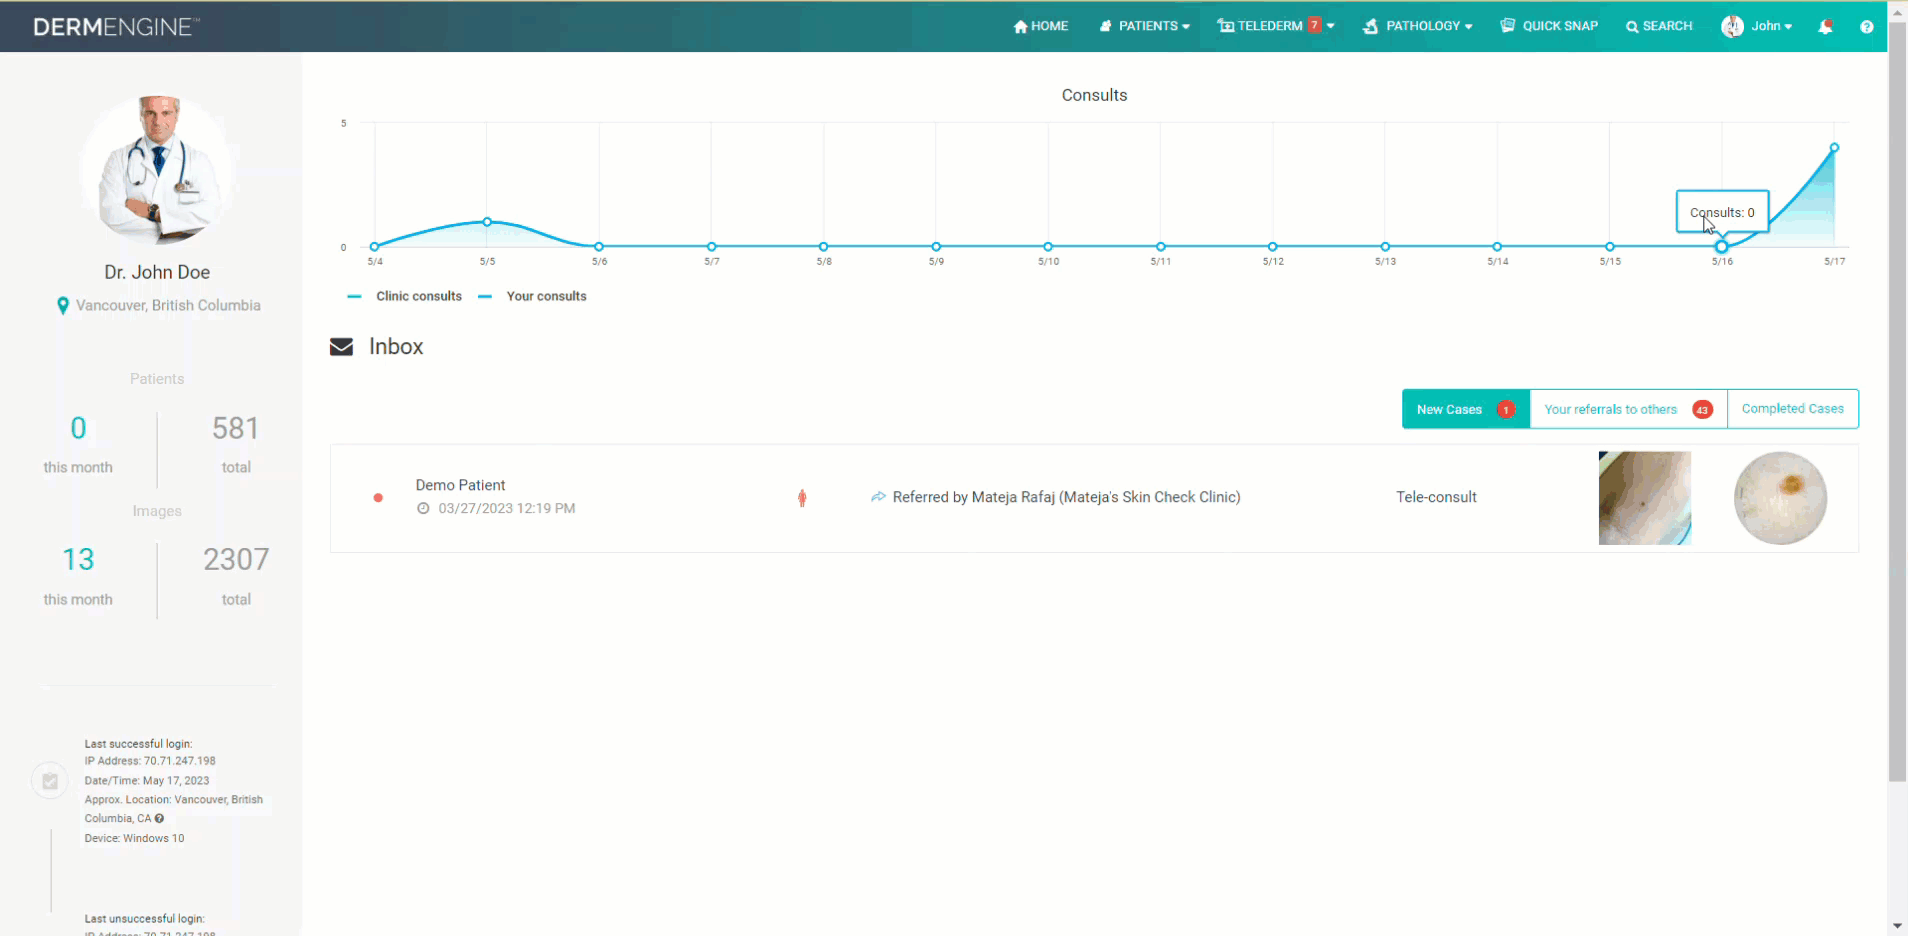
Task: Click the clock icon beside case date
Action: (423, 509)
